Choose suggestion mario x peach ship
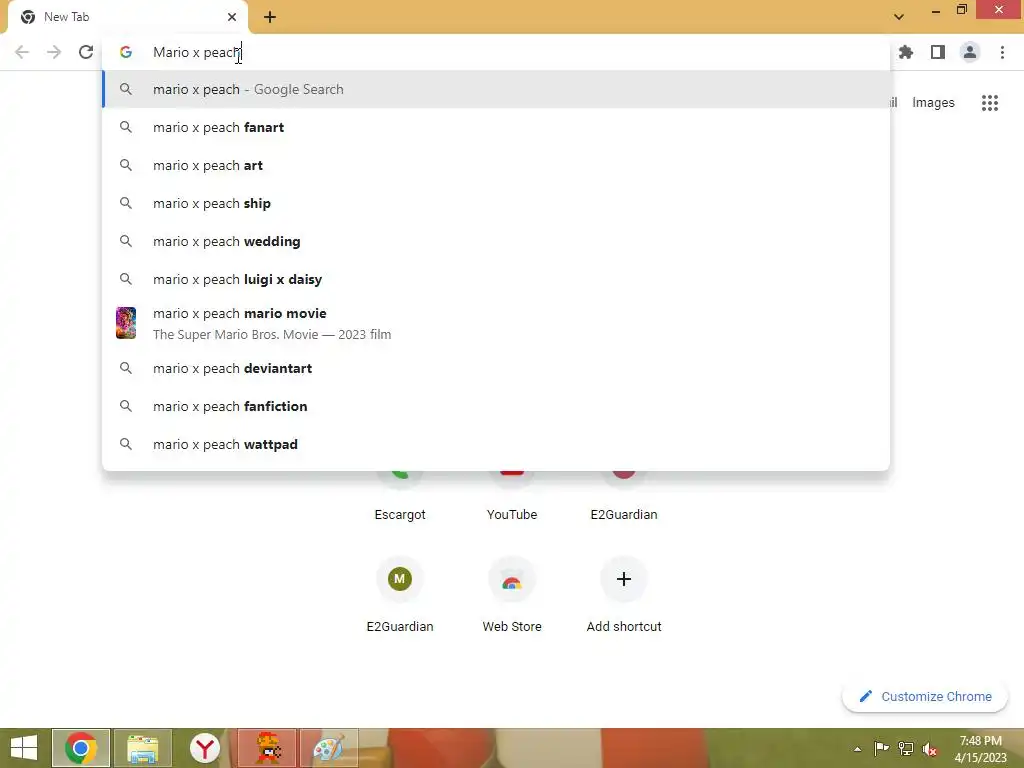 pos(496,203)
